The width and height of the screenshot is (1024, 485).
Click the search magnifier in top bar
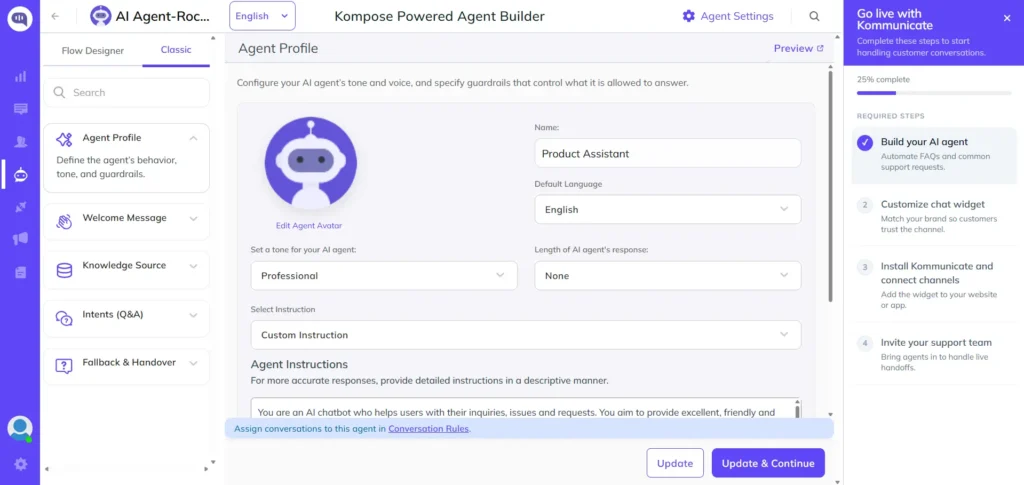[x=814, y=16]
